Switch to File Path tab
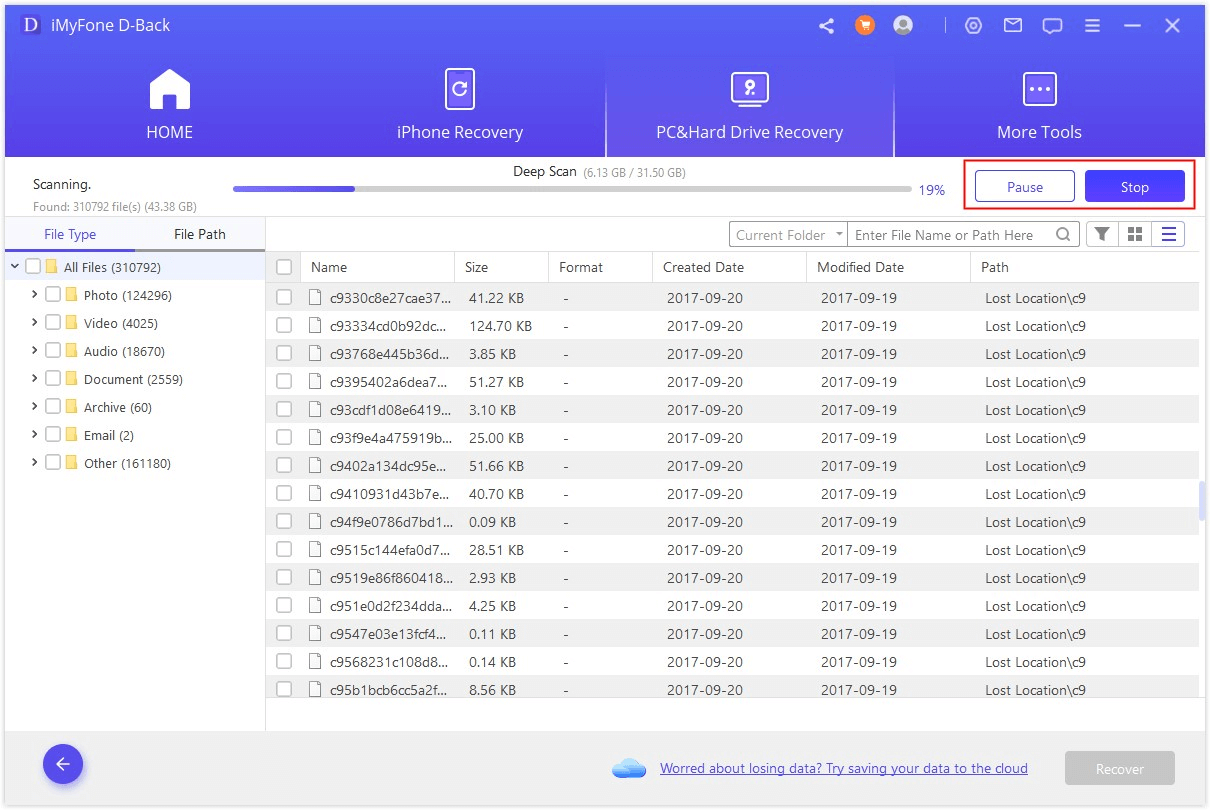Viewport: 1210px width, 810px height. (200, 234)
